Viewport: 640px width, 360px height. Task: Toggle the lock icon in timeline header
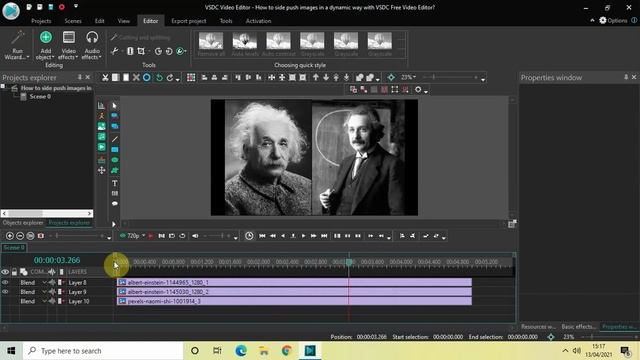pyautogui.click(x=14, y=272)
